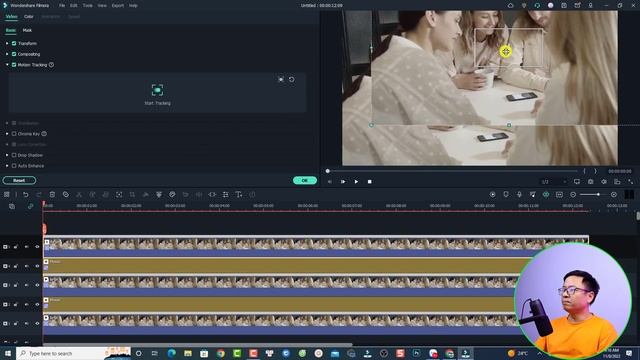640x360 pixels.
Task: Uncheck the Compositing checkbox
Action: coord(14,54)
